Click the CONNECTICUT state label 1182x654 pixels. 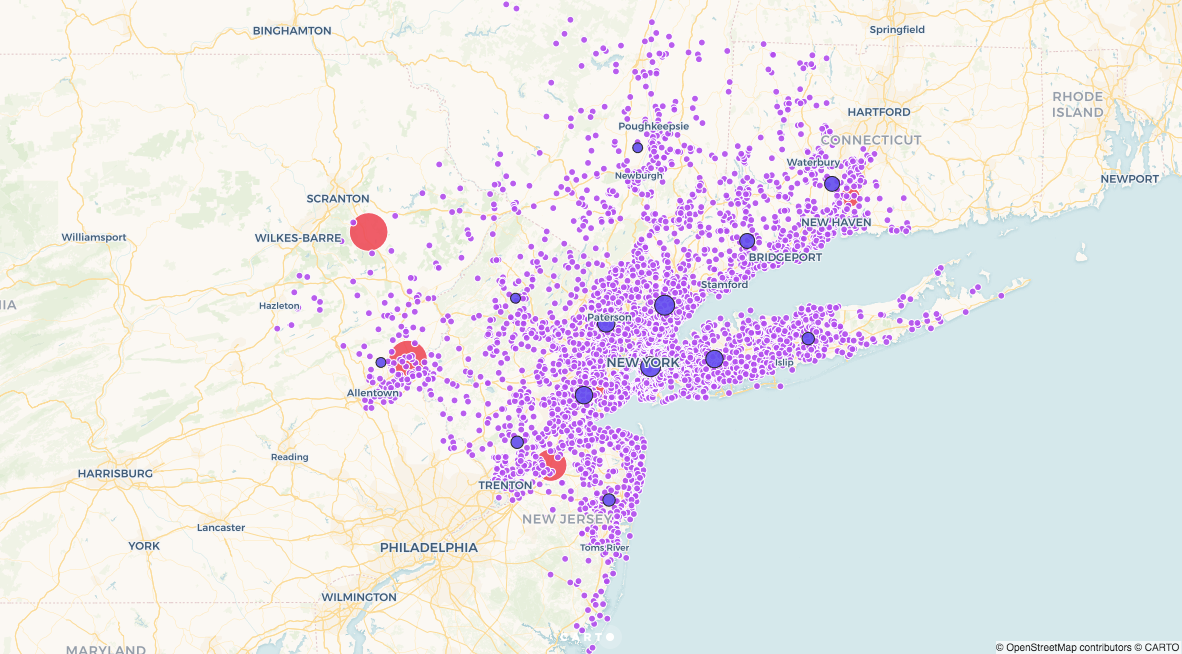[x=871, y=140]
